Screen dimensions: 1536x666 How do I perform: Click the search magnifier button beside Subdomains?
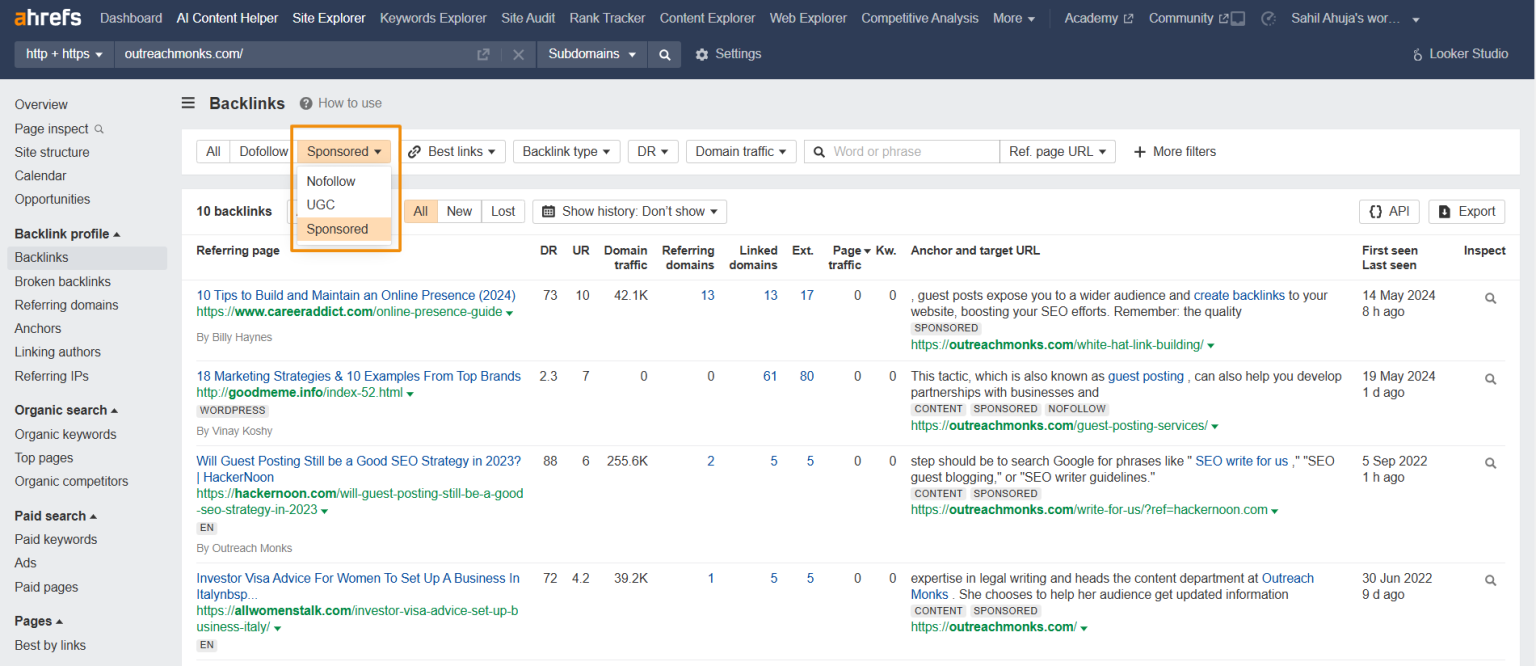[664, 54]
